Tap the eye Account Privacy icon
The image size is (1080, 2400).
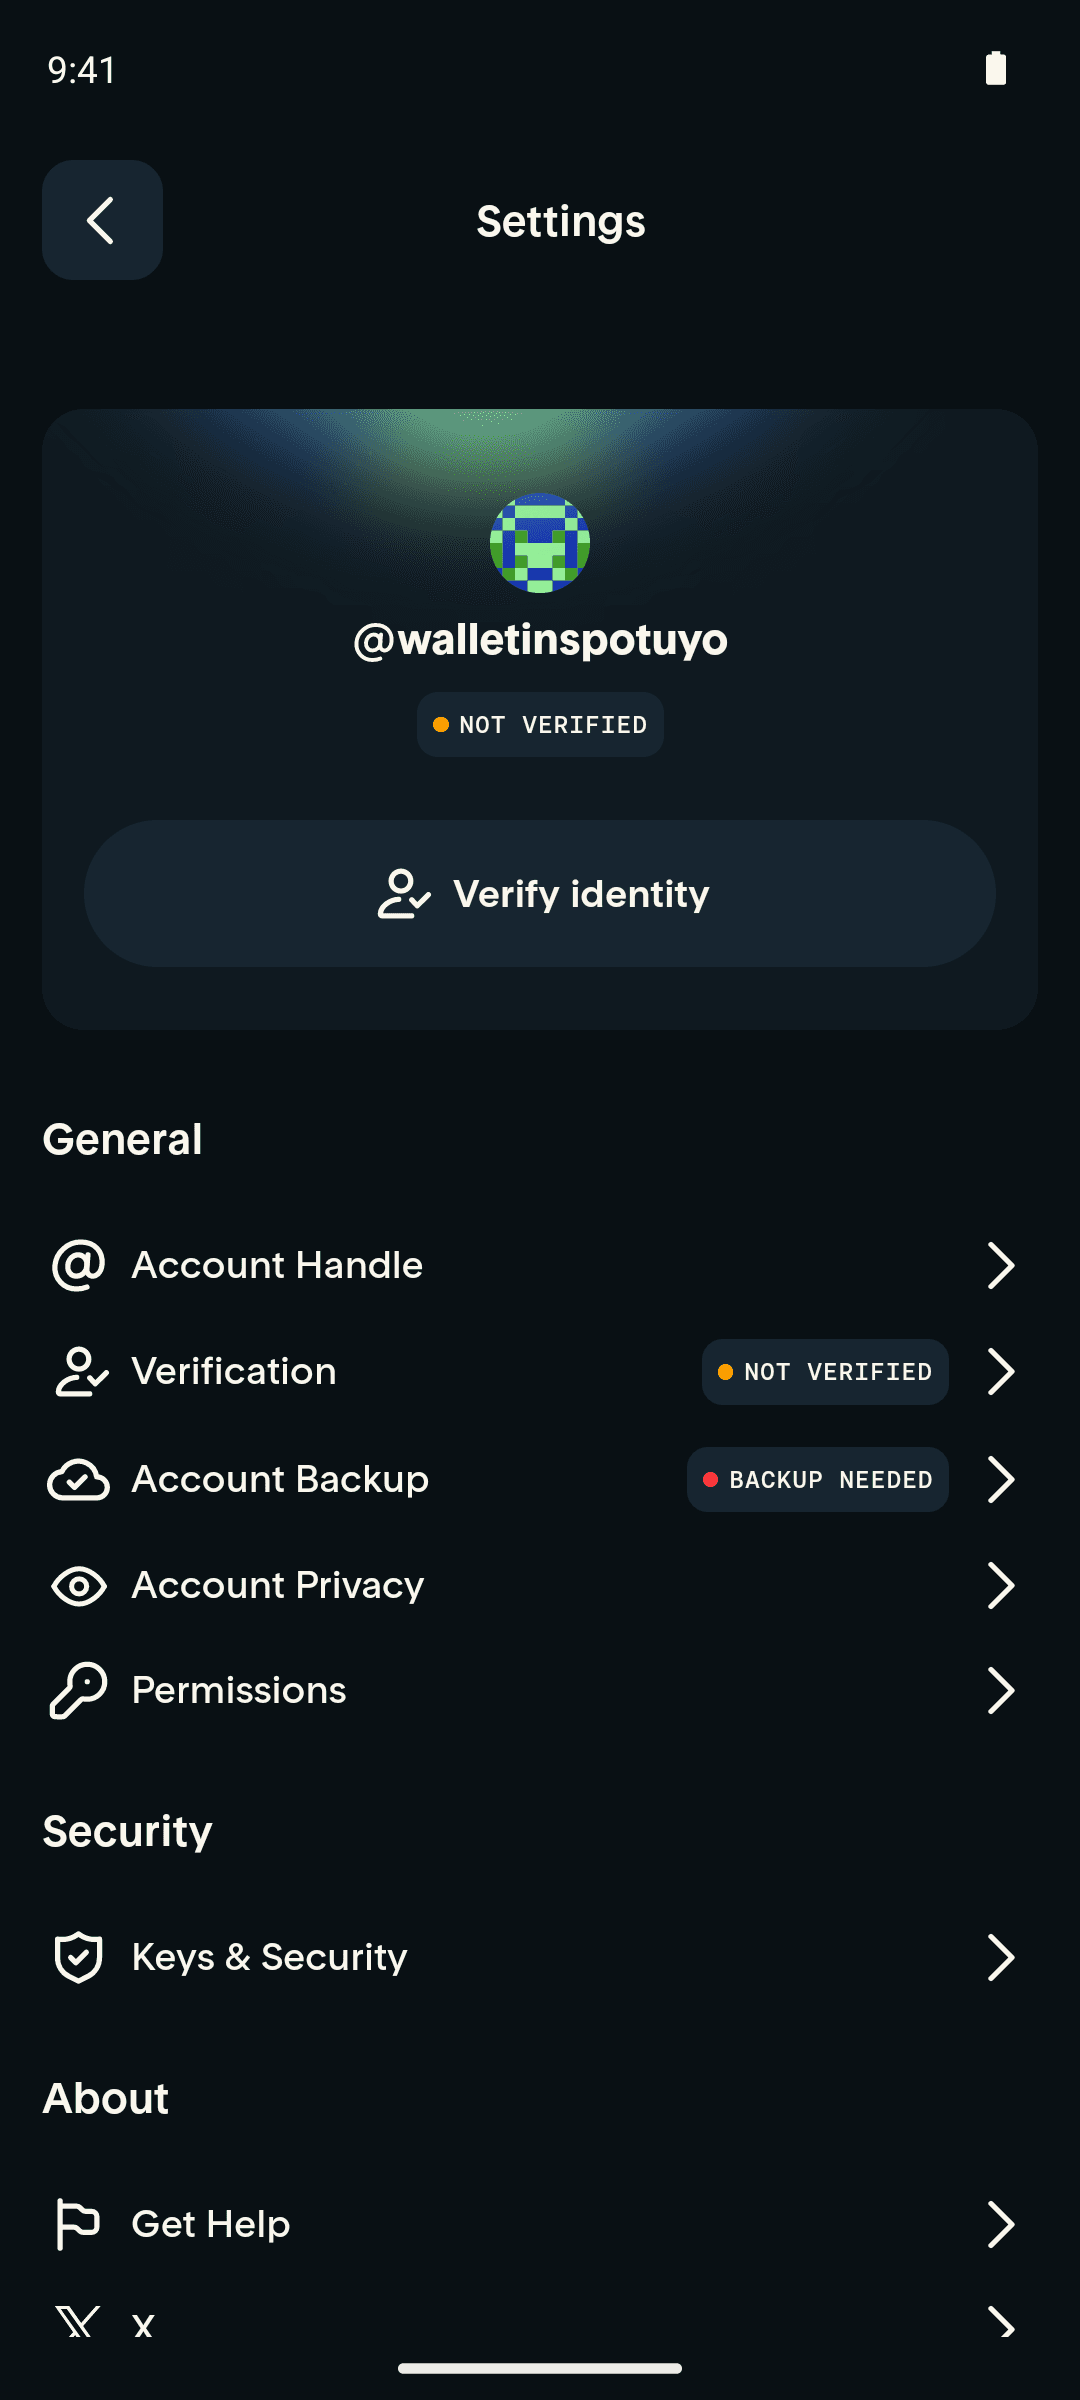point(78,1585)
